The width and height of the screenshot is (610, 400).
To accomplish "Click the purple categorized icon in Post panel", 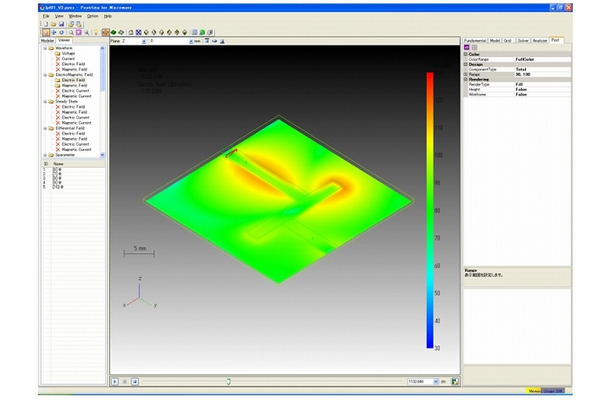I will pos(467,47).
